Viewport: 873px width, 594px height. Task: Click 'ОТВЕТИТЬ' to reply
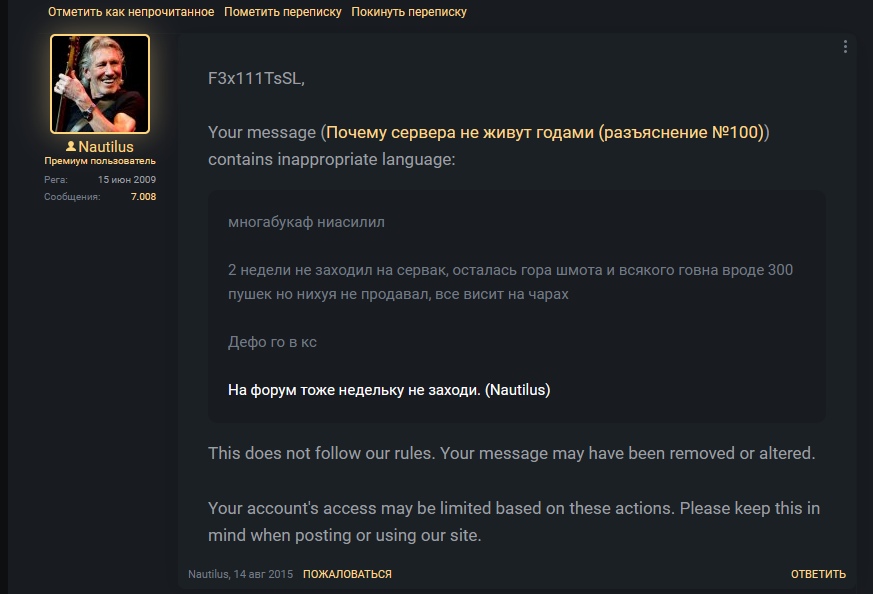[818, 574]
